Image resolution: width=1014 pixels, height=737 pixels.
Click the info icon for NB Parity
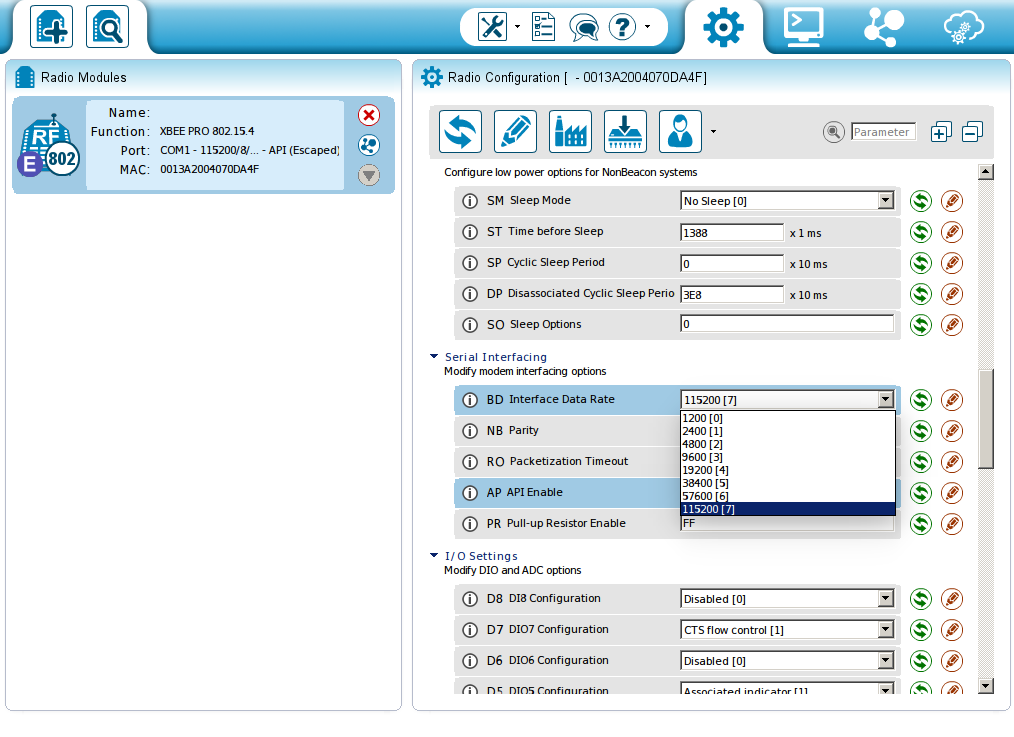[470, 431]
